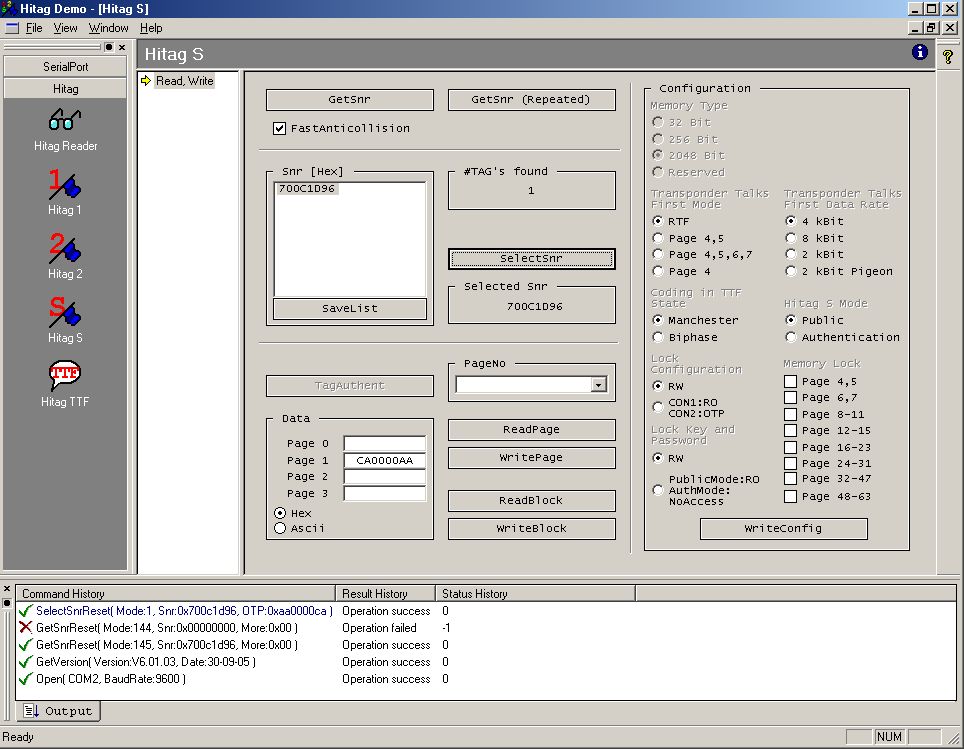Click the SelectSnrReset green check icon
The height and width of the screenshot is (749, 964).
point(25,611)
